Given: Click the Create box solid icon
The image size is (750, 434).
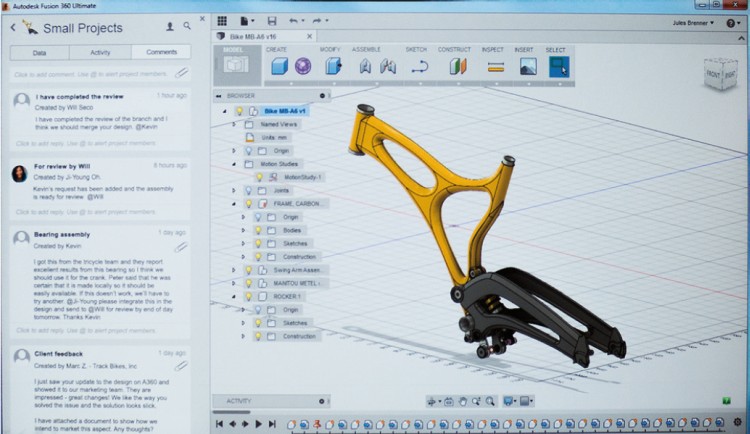Looking at the screenshot, I should click(x=277, y=66).
